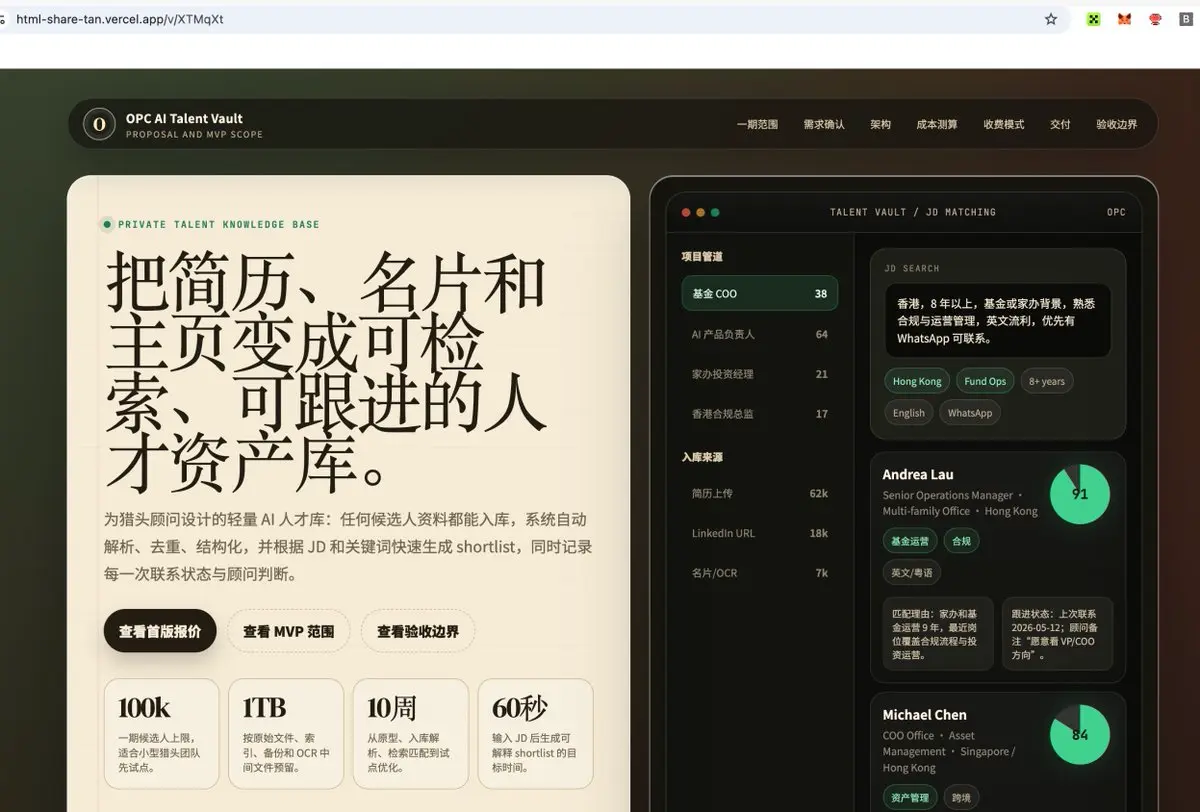Viewport: 1200px width, 812px height.
Task: Toggle the English filter tag
Action: [x=909, y=413]
